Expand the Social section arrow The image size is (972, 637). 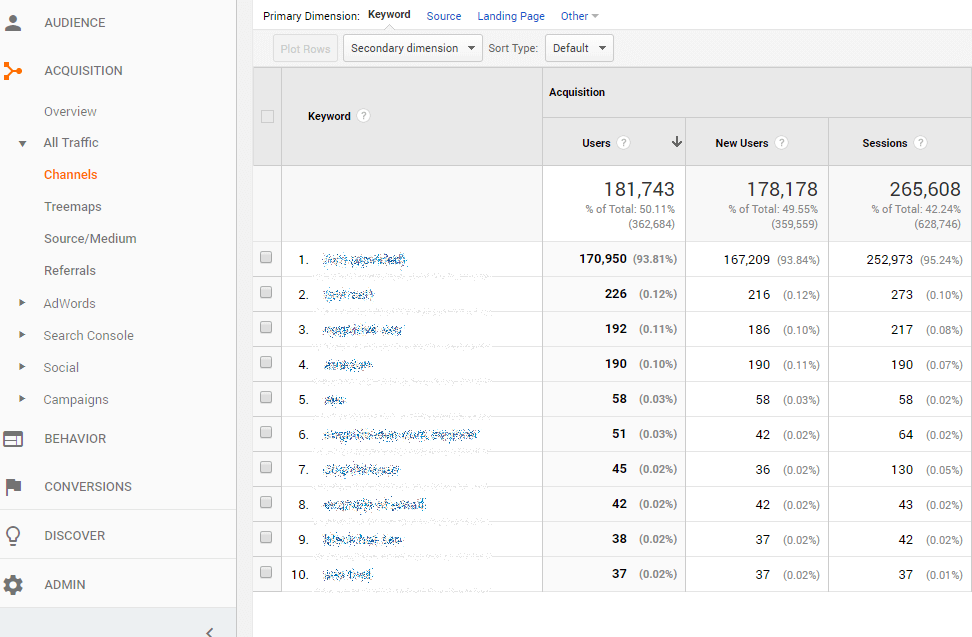(22, 367)
